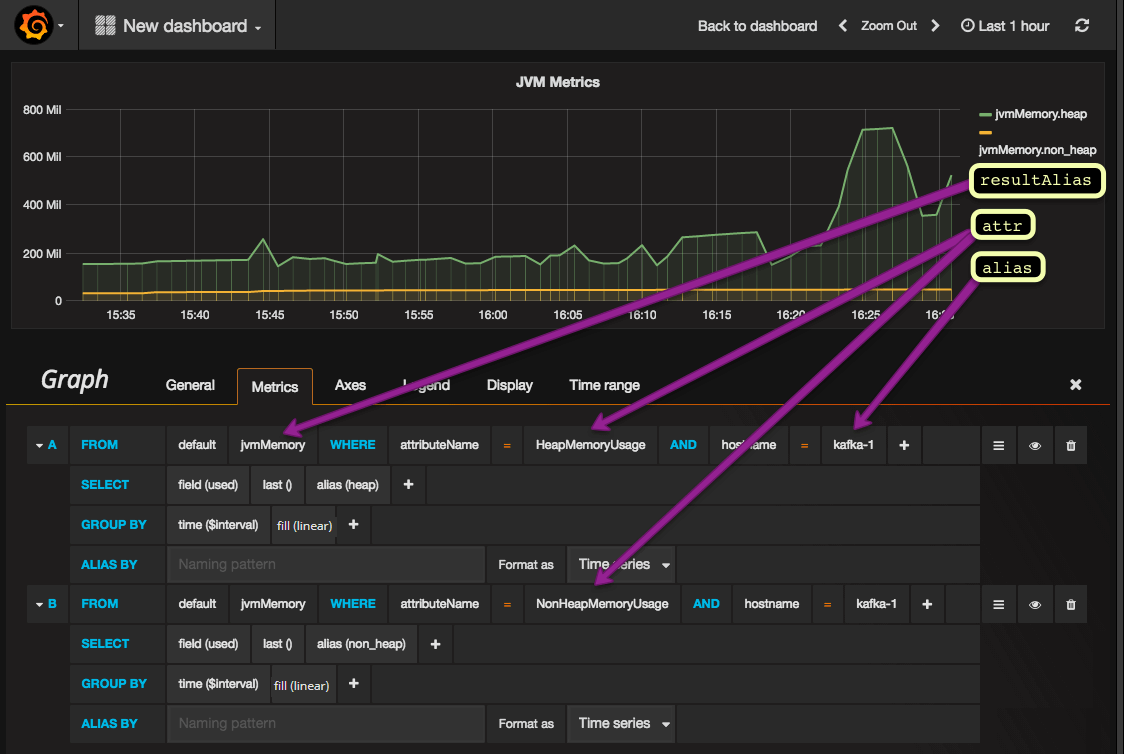Click the AND condition in query A
The width and height of the screenshot is (1124, 754).
point(683,445)
